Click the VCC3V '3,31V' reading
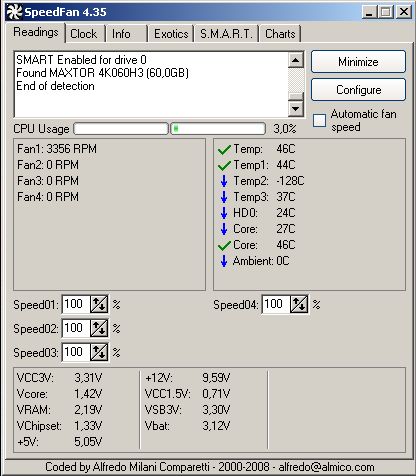 (88, 378)
